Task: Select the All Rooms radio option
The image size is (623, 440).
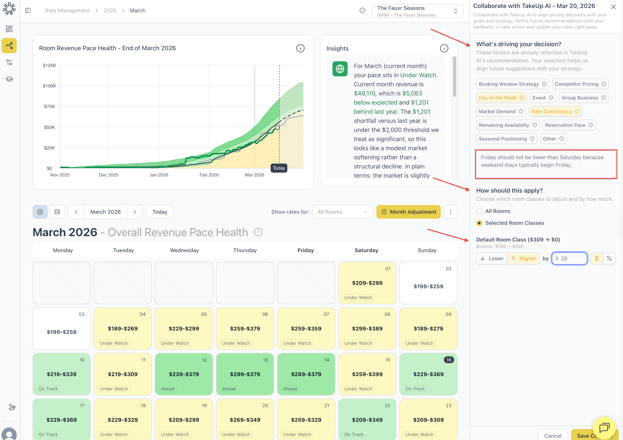Action: click(x=480, y=211)
